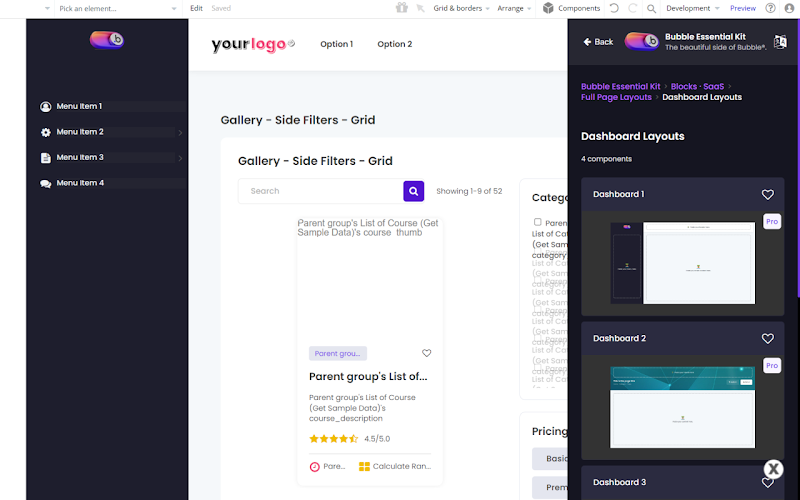Click the Back button in kit panel
The image size is (800, 500).
coord(598,42)
